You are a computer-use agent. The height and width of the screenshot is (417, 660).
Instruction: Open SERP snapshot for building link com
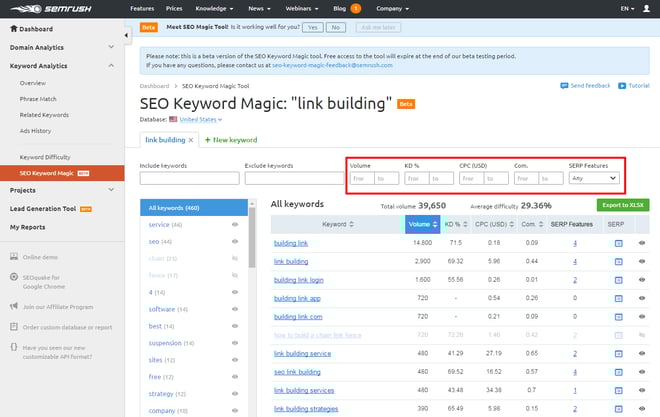(x=618, y=317)
